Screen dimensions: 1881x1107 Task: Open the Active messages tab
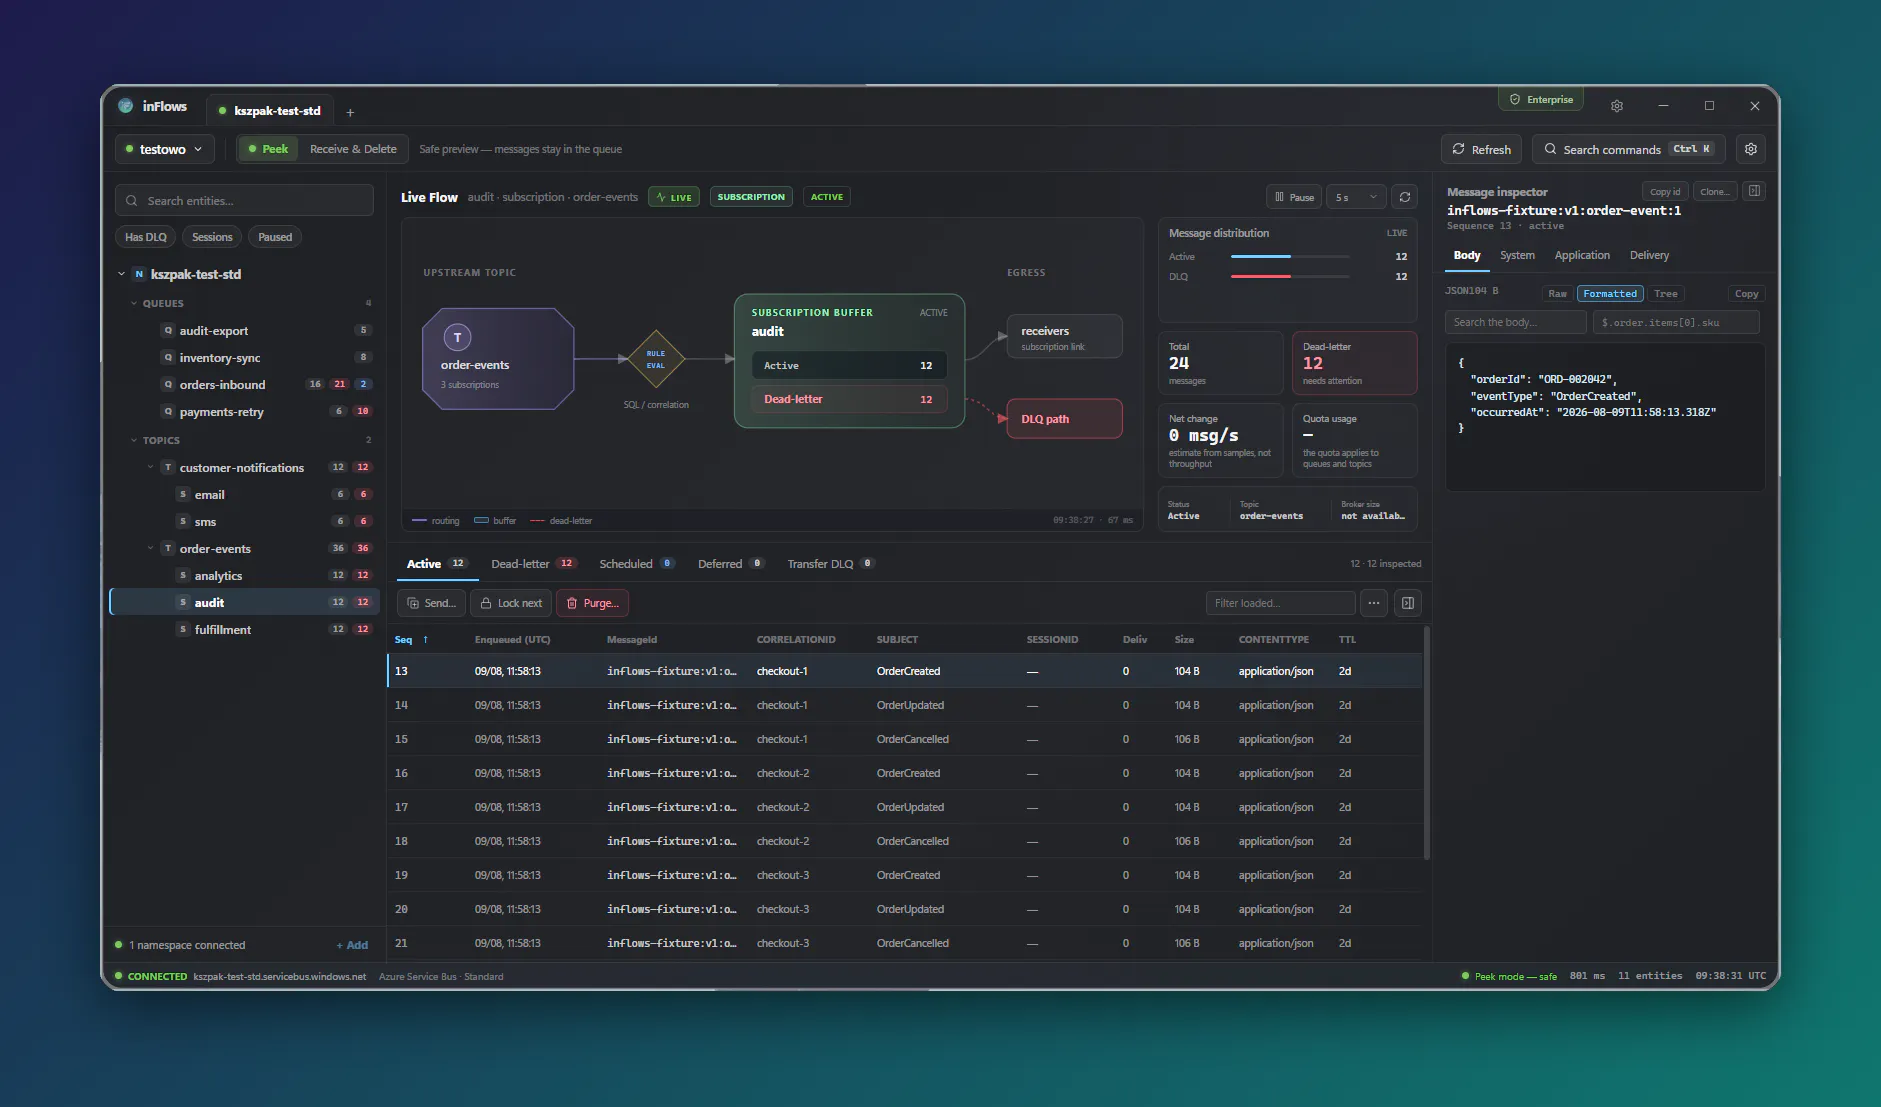436,564
